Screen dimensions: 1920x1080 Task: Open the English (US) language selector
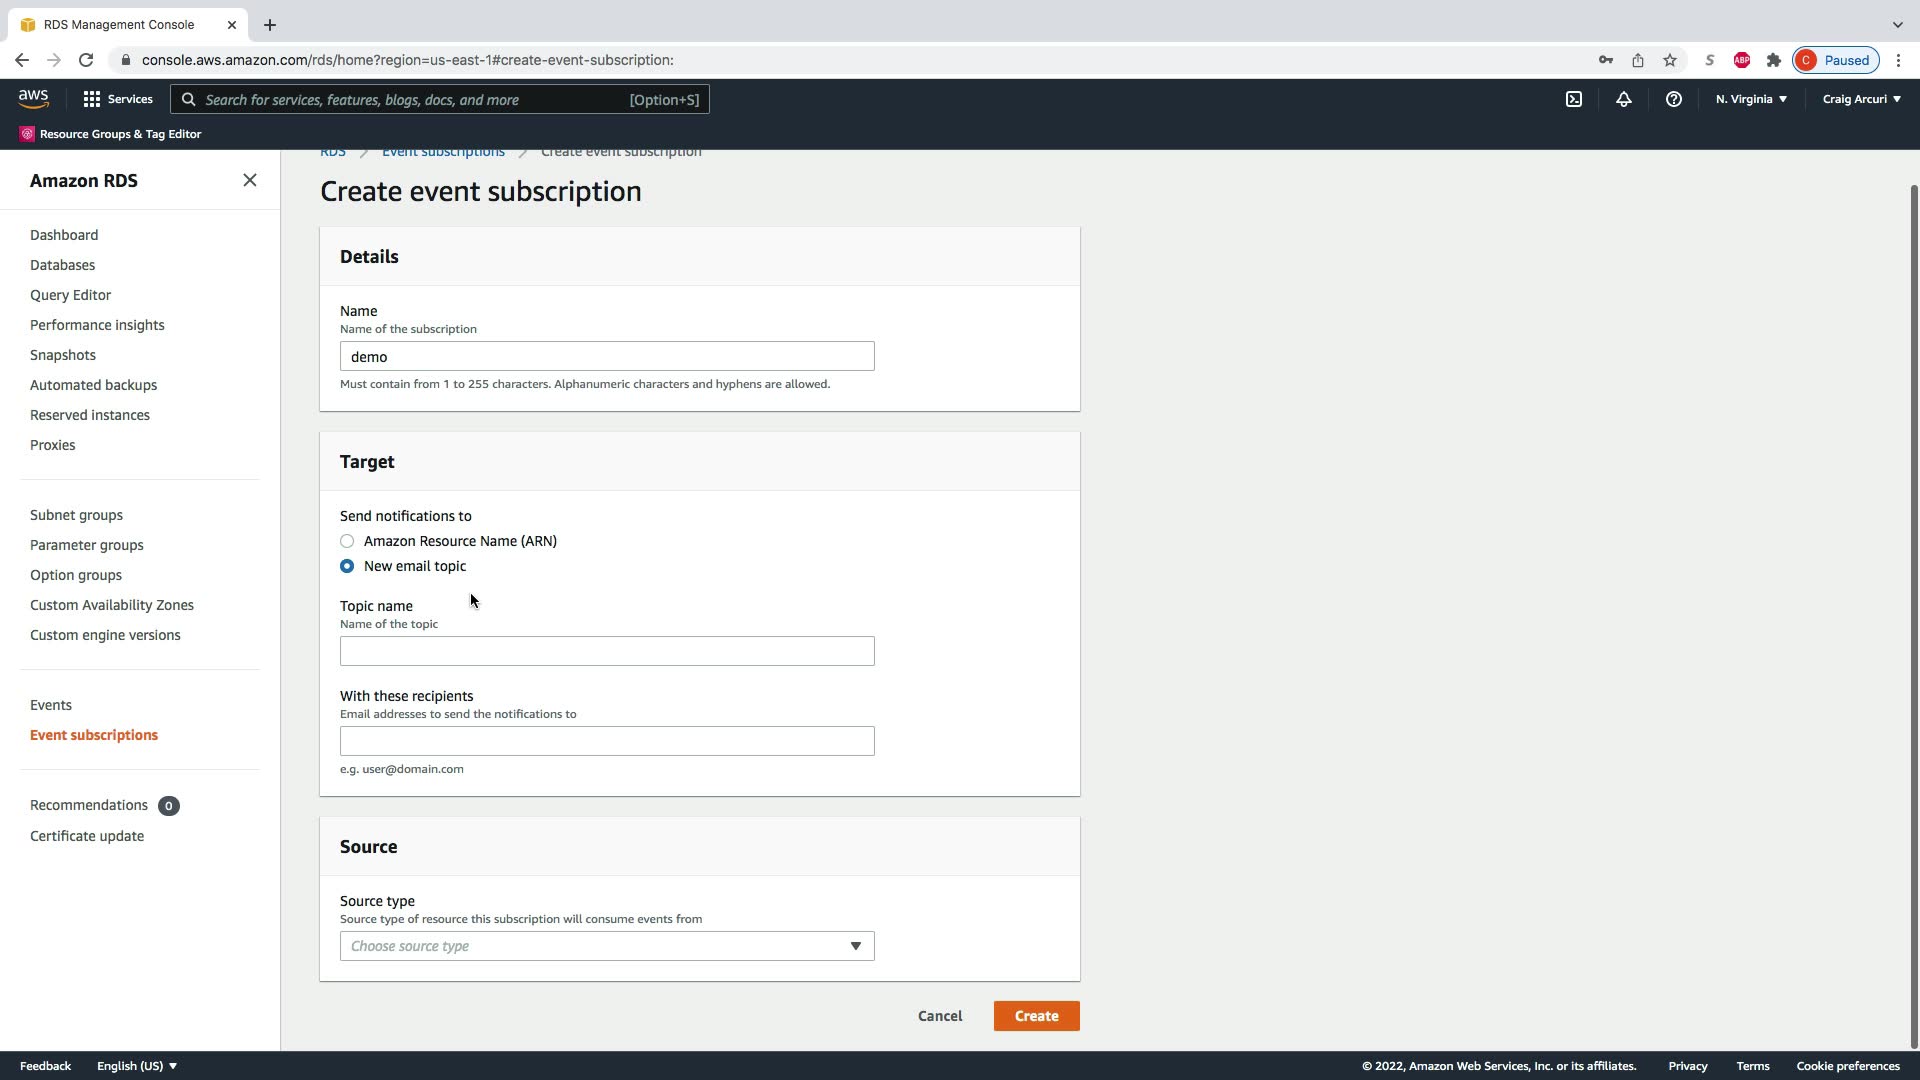click(x=137, y=1066)
